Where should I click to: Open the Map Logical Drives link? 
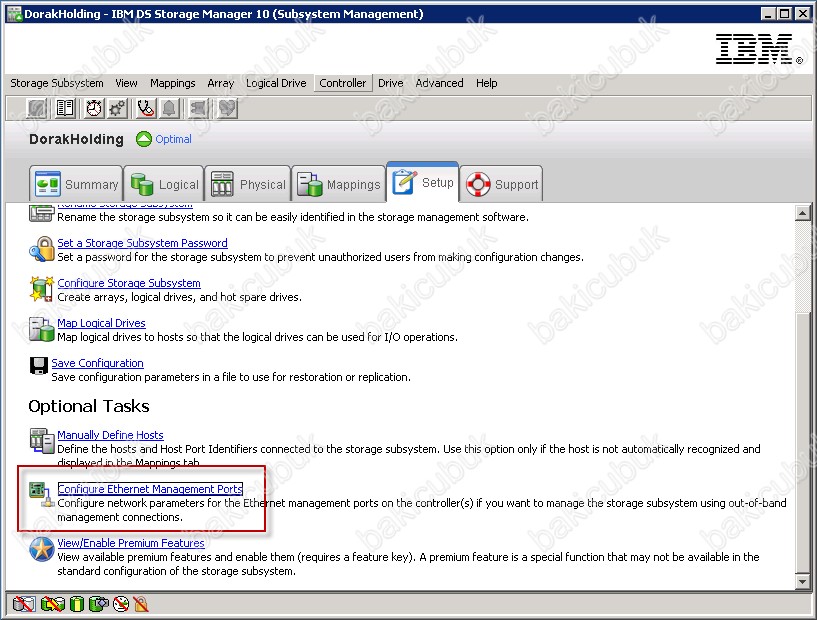[101, 323]
